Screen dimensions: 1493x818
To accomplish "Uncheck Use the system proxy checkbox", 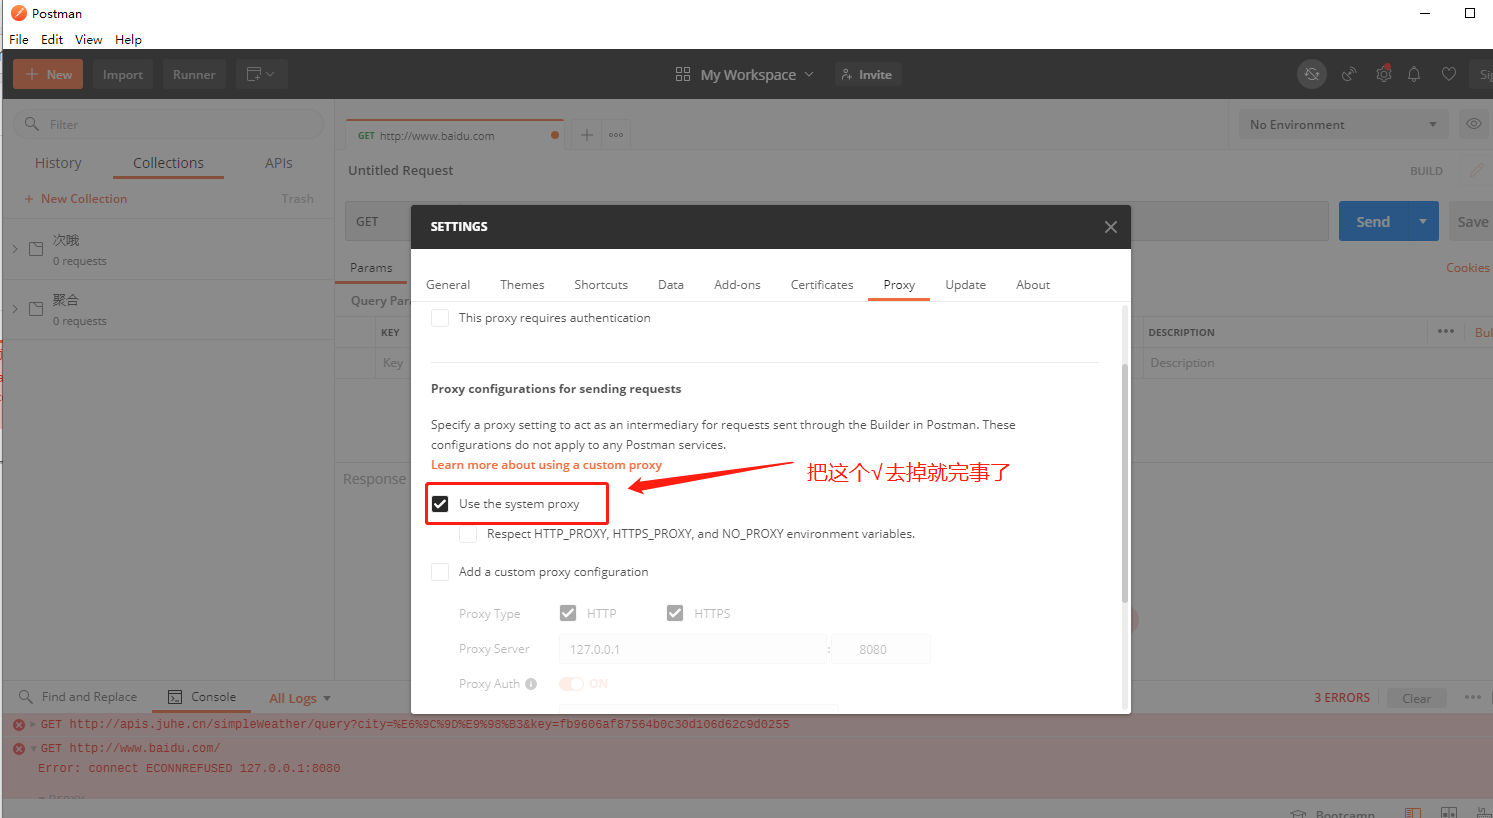I will (440, 503).
